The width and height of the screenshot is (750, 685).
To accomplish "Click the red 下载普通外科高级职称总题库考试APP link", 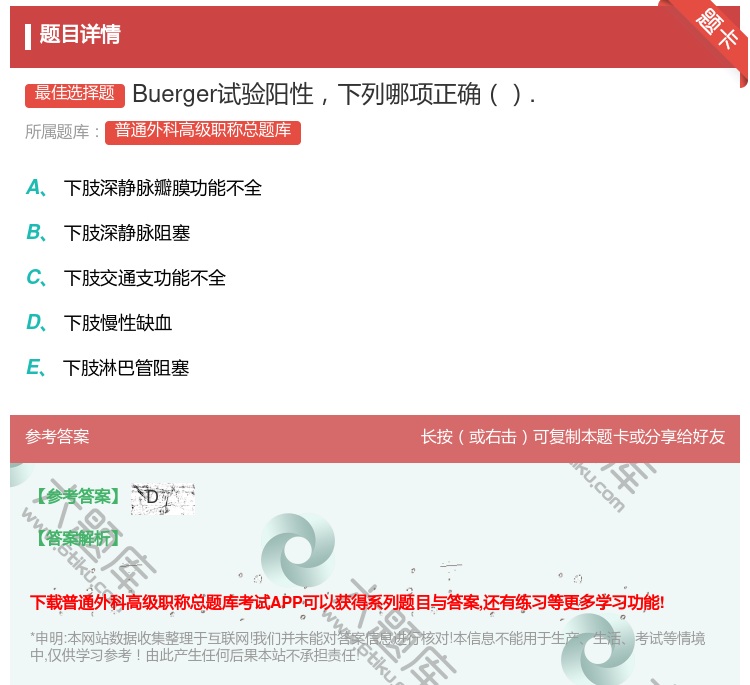I will point(347,602).
